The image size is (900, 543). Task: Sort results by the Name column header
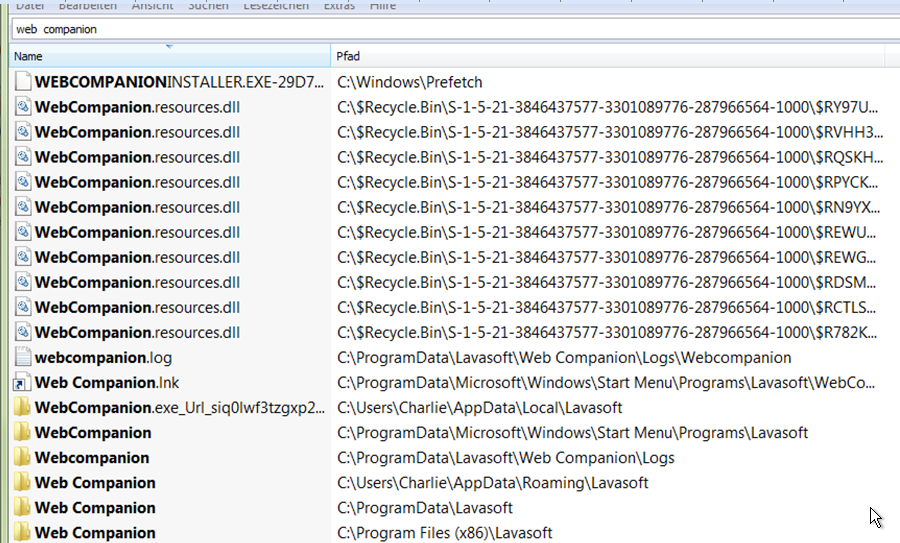pos(170,56)
